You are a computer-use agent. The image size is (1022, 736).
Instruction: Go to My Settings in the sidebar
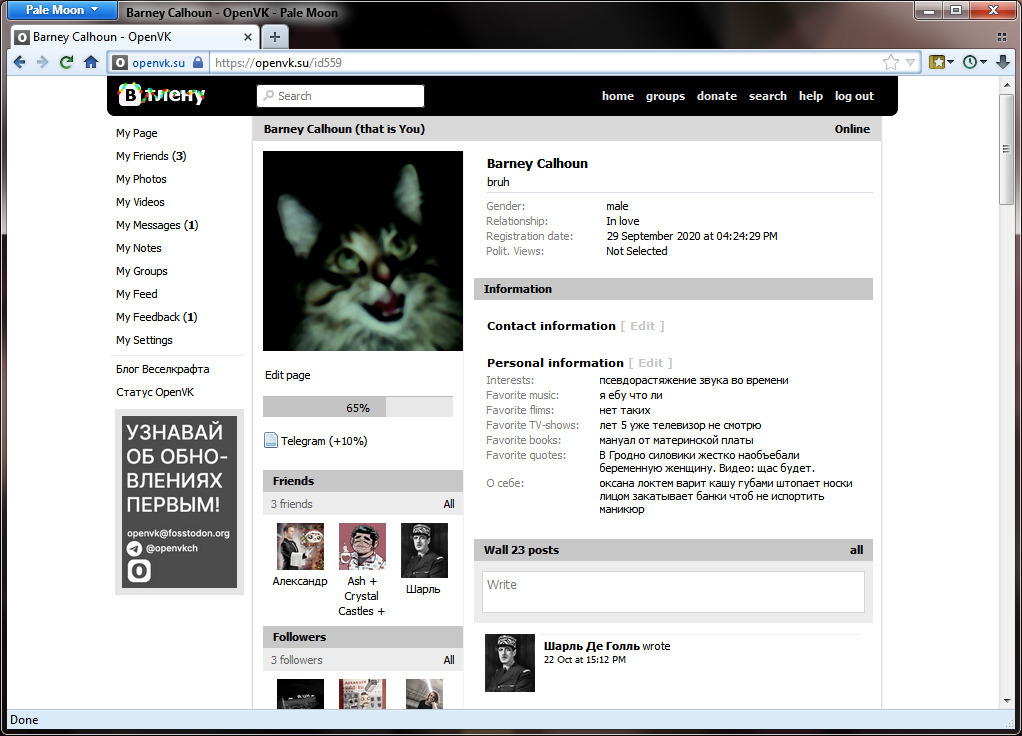click(144, 340)
